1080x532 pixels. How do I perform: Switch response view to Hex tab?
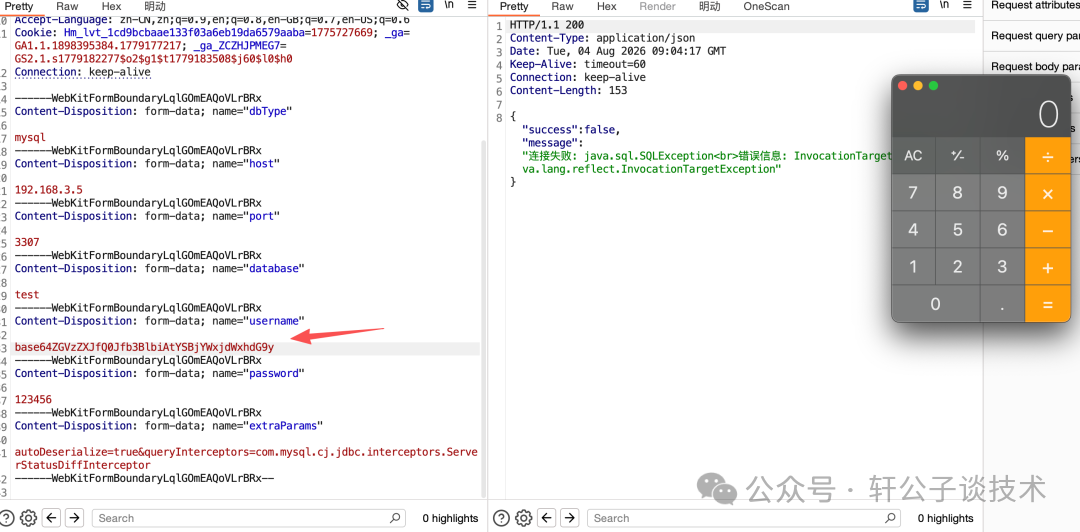(x=607, y=6)
